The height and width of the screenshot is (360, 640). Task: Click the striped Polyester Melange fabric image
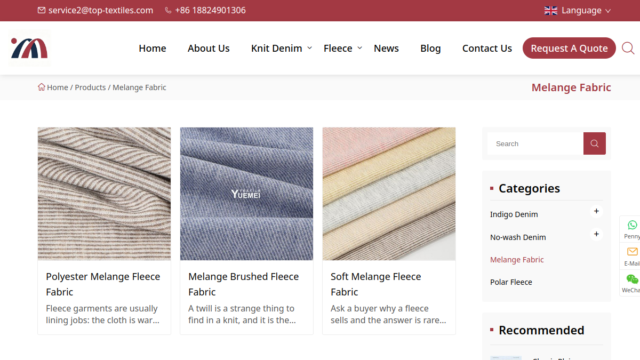[104, 193]
